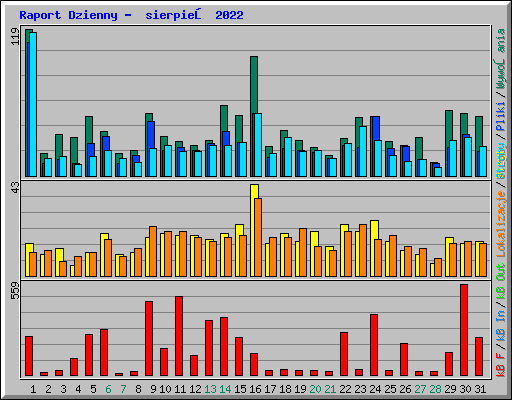The width and height of the screenshot is (512, 400).
Task: Click the red kB bar for day 24
Action: click(x=374, y=345)
